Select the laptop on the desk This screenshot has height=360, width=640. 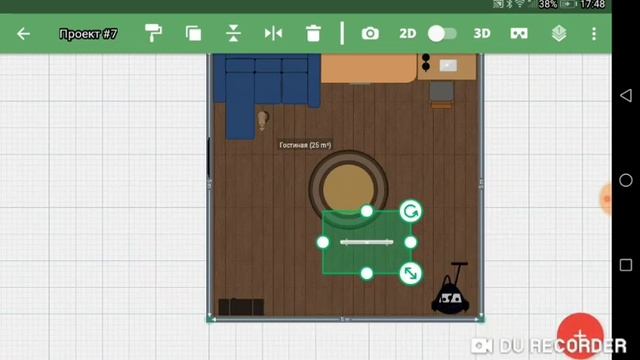(x=448, y=65)
